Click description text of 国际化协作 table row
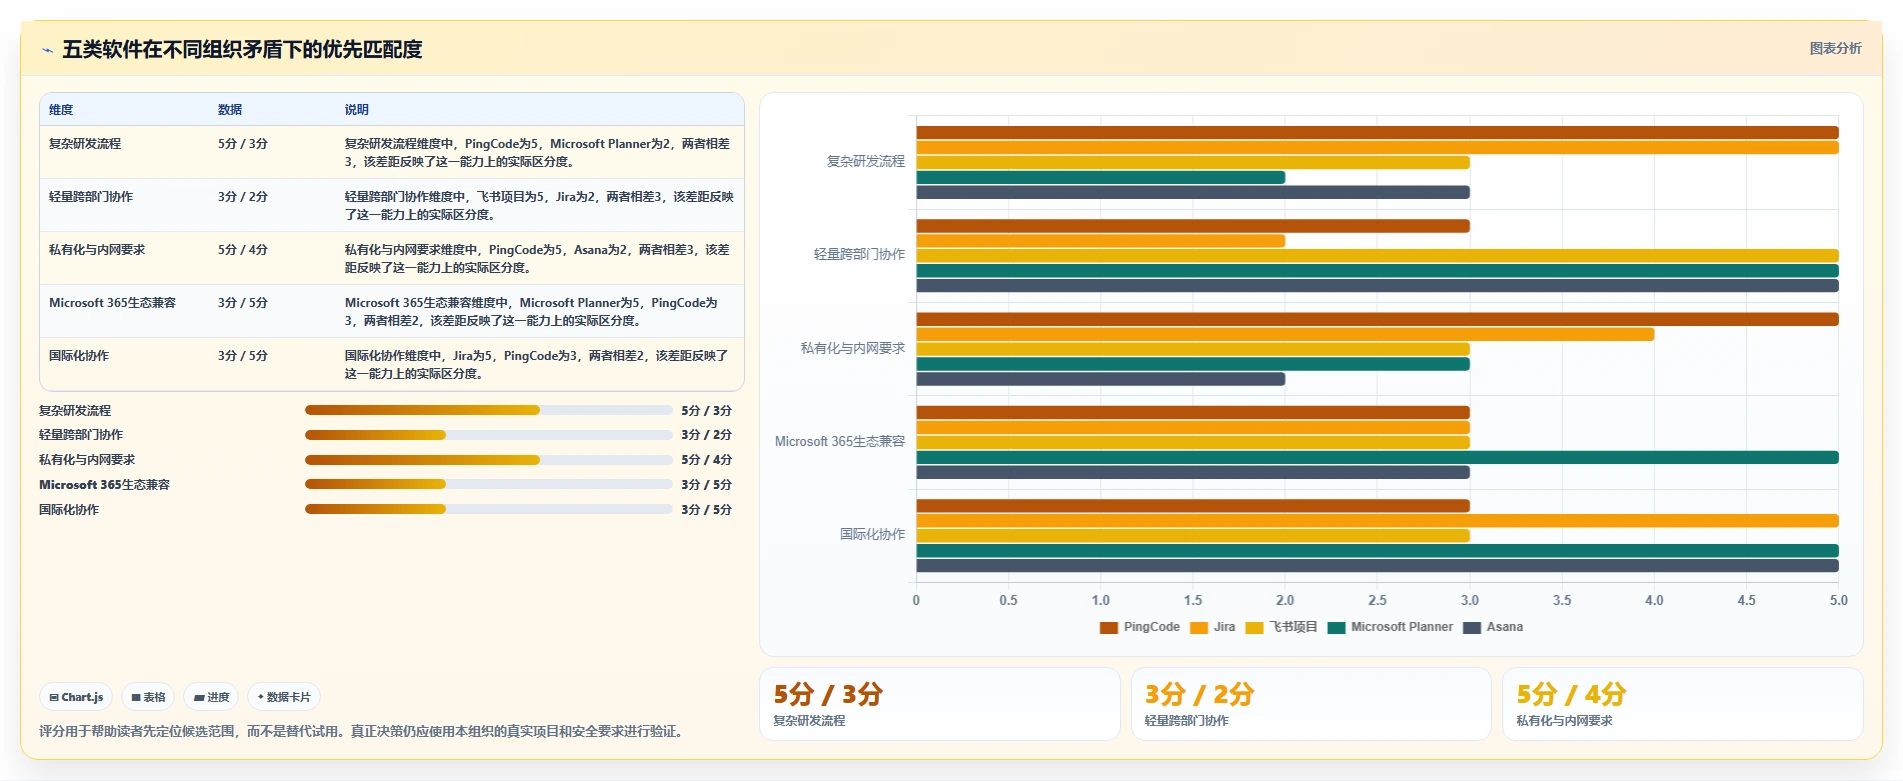The width and height of the screenshot is (1903, 781). (x=537, y=365)
